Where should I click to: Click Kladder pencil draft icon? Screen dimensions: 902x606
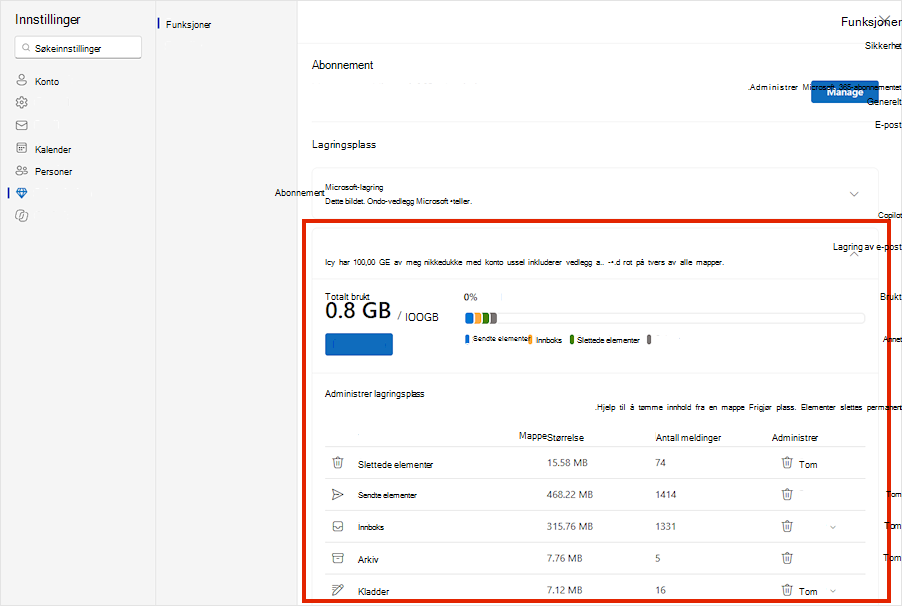point(338,590)
